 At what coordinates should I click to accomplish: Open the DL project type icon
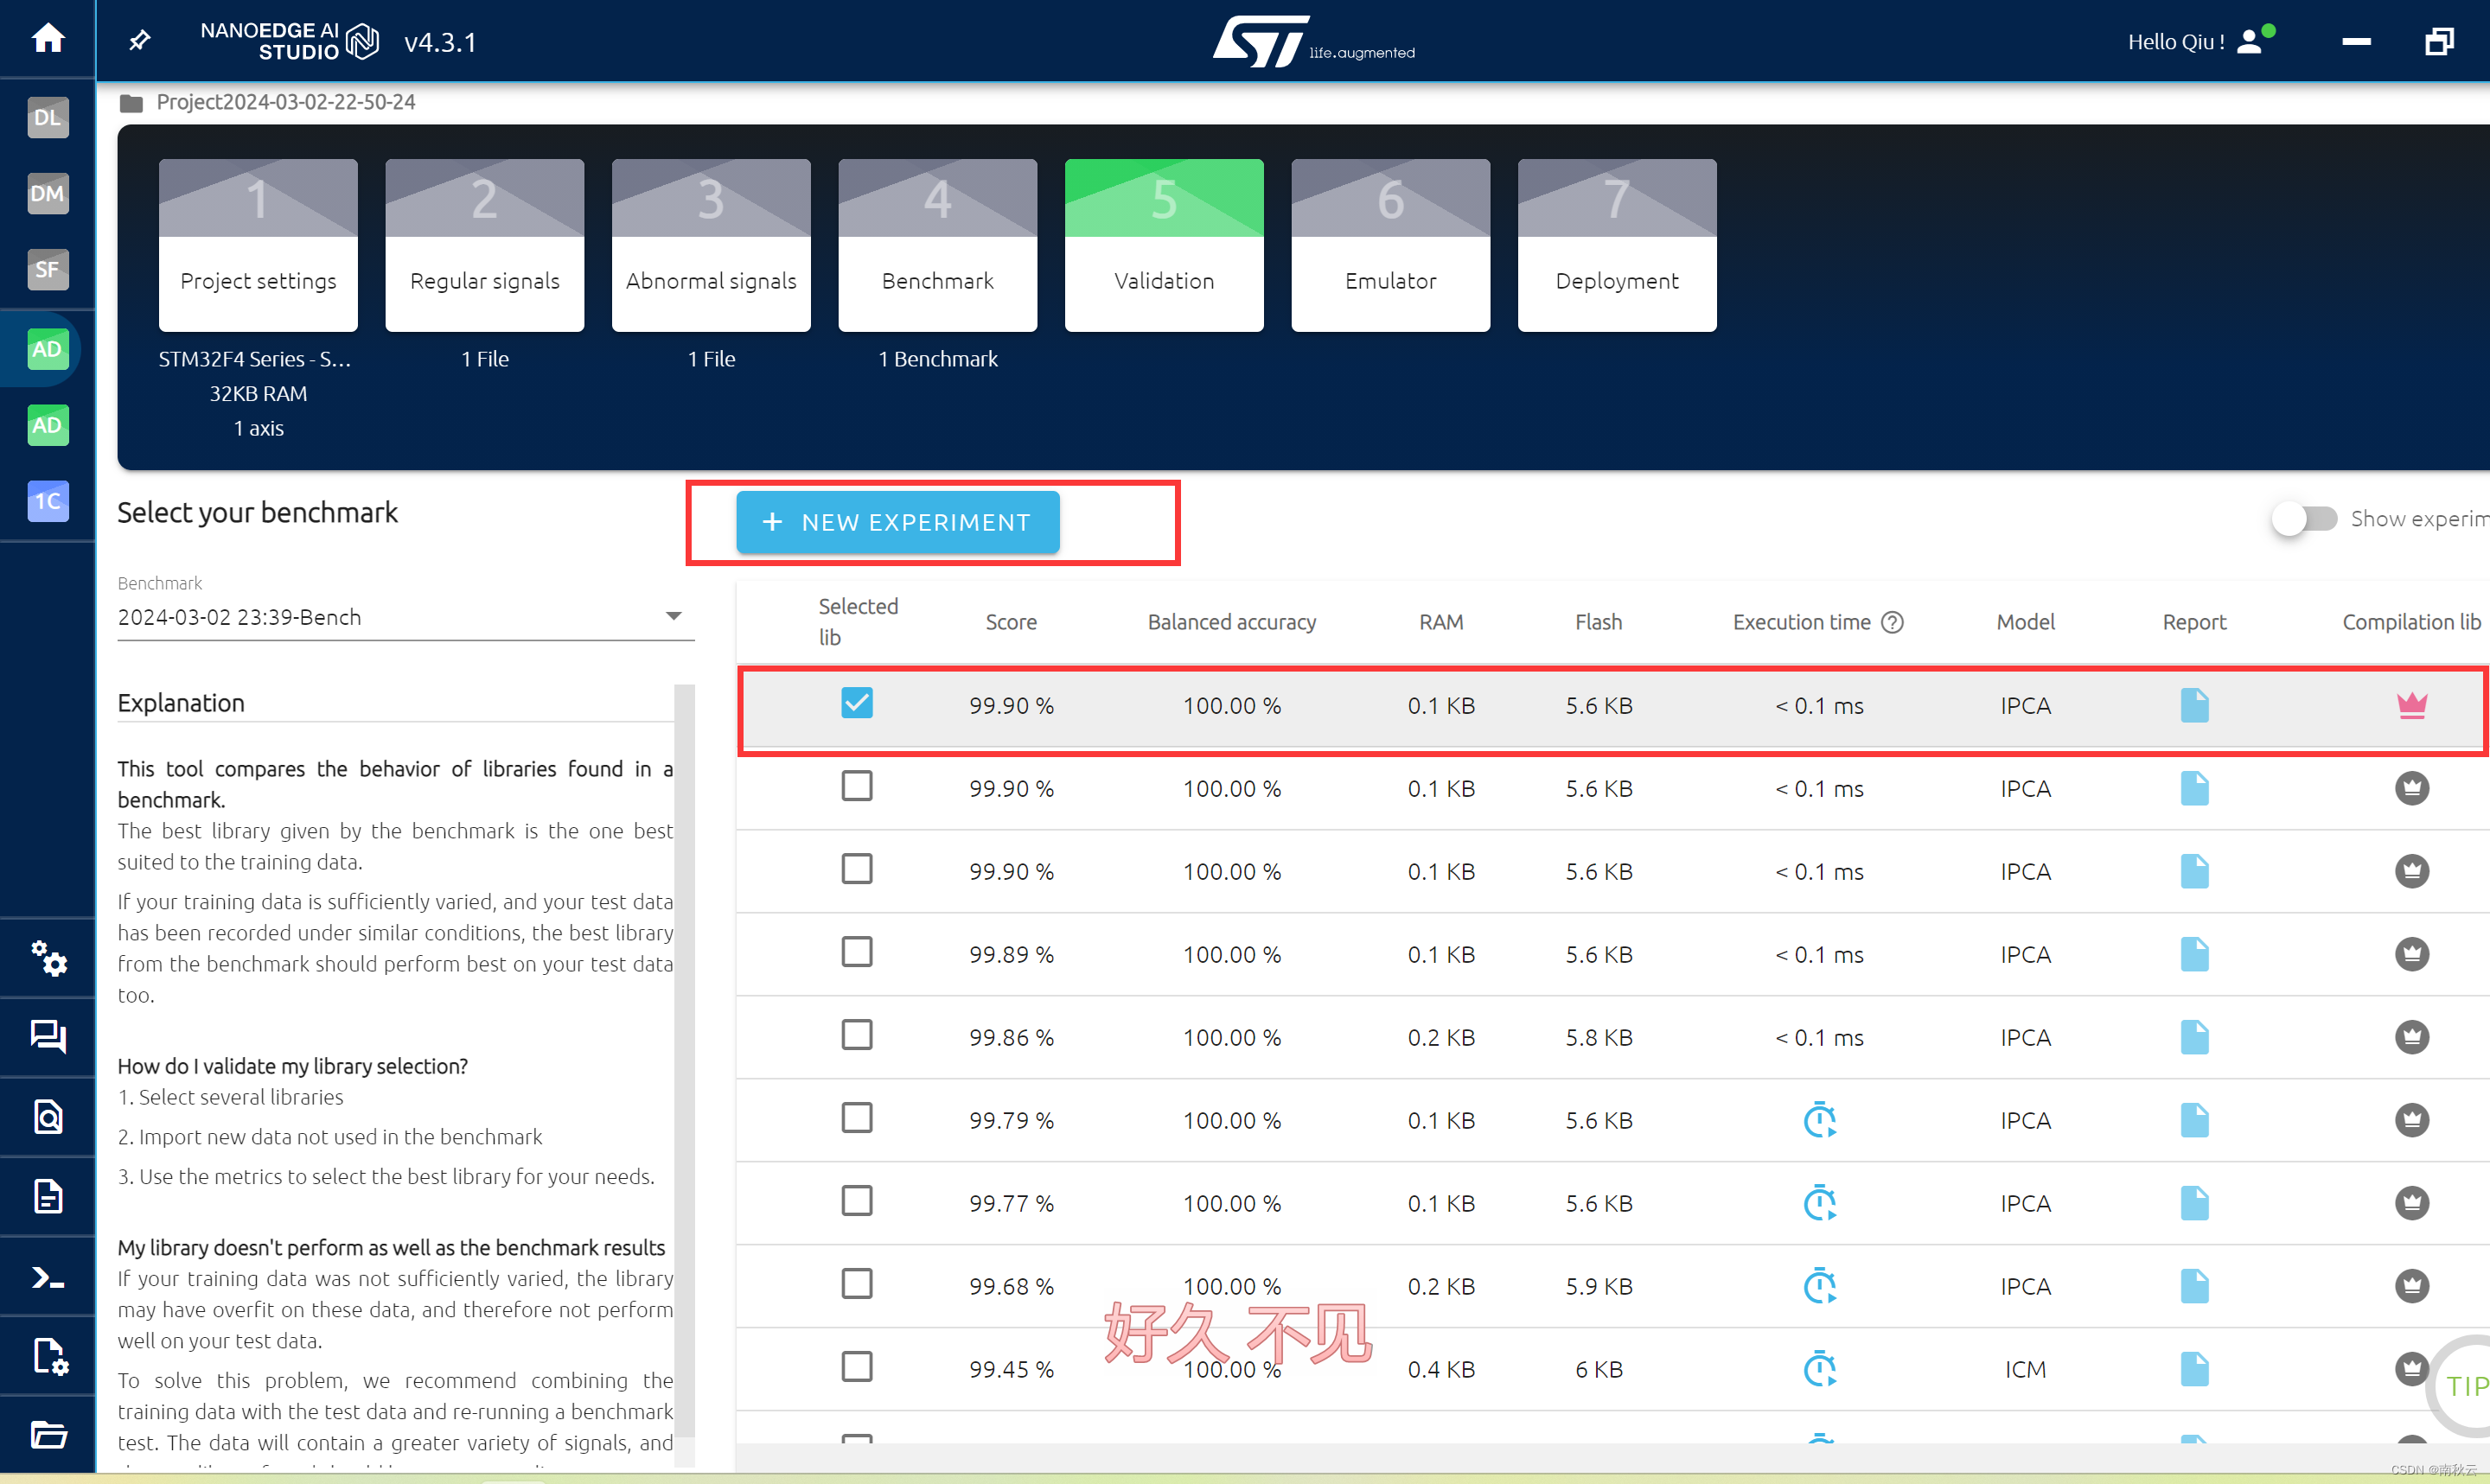(x=47, y=117)
